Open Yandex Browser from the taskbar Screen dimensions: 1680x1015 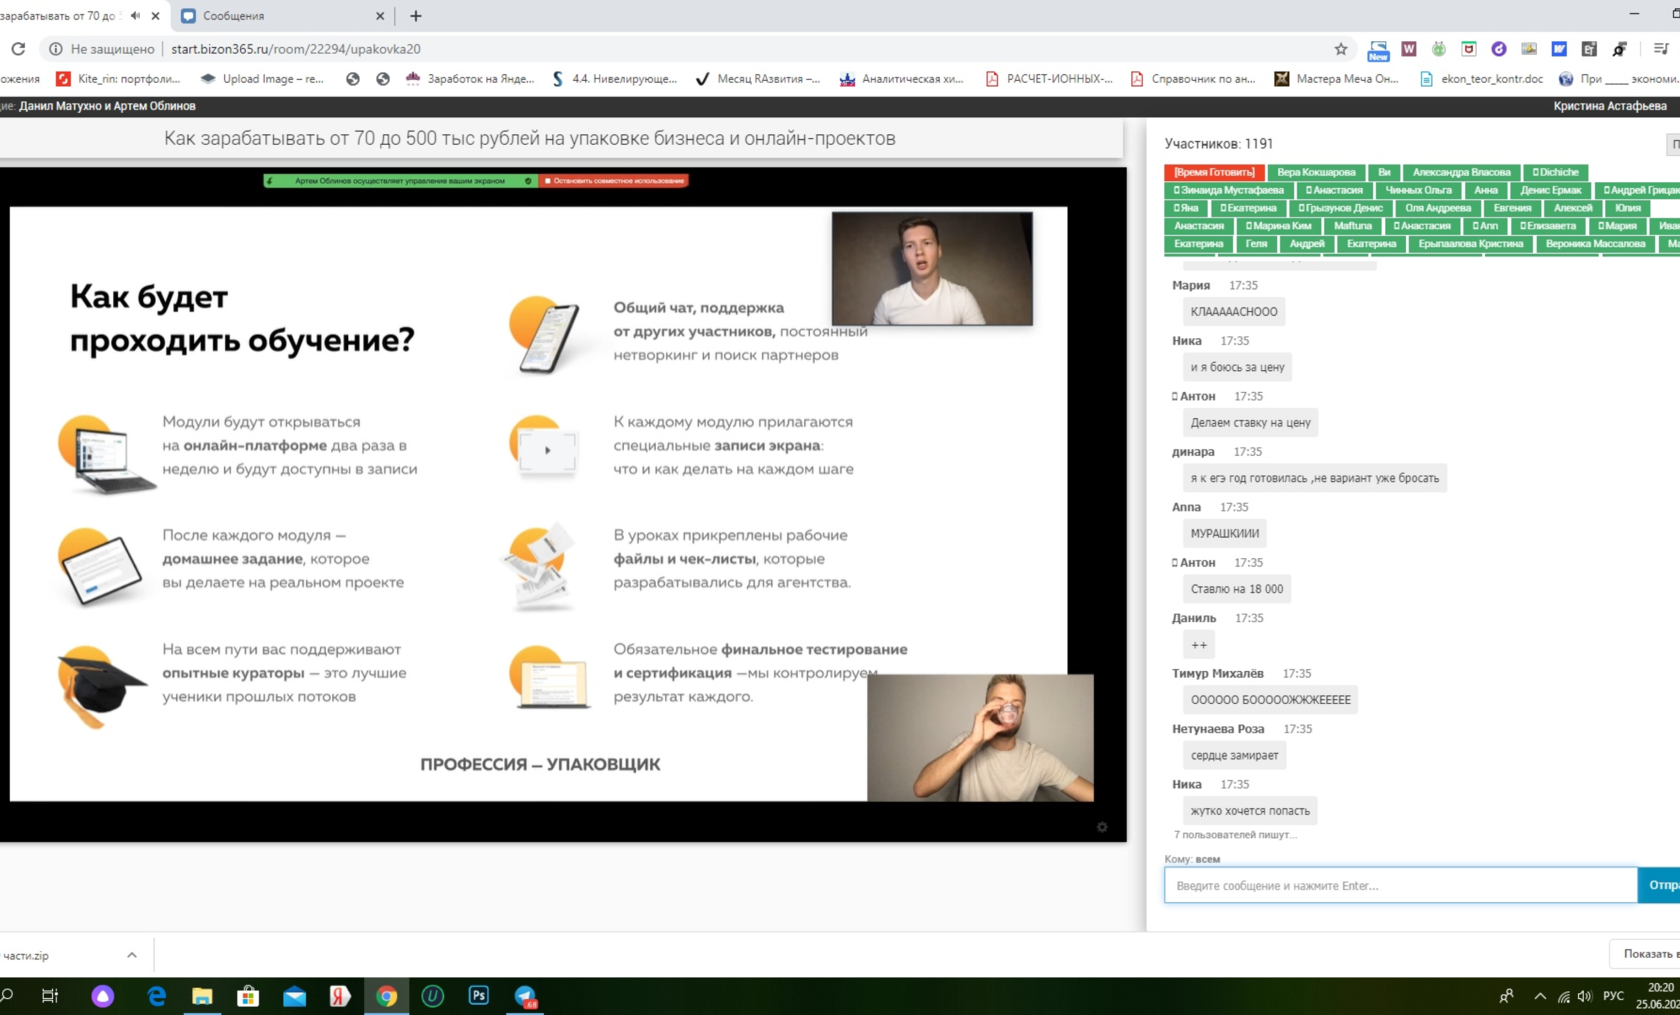(x=340, y=995)
